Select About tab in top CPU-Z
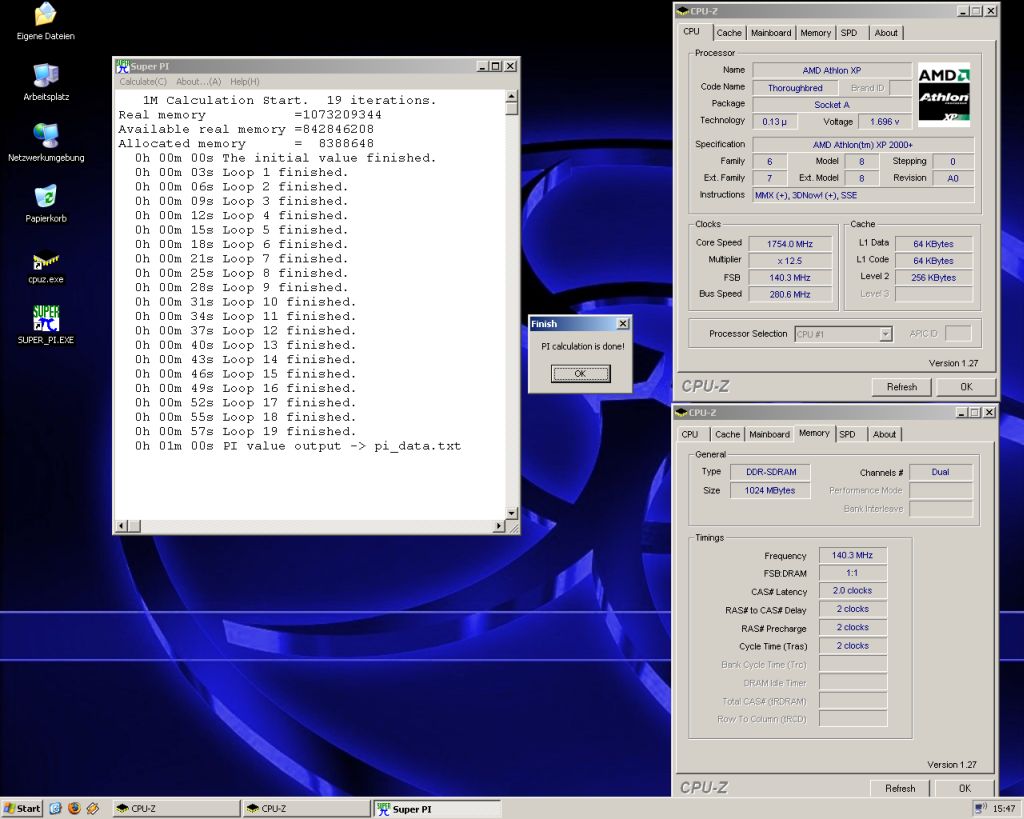This screenshot has height=819, width=1024. pyautogui.click(x=886, y=33)
